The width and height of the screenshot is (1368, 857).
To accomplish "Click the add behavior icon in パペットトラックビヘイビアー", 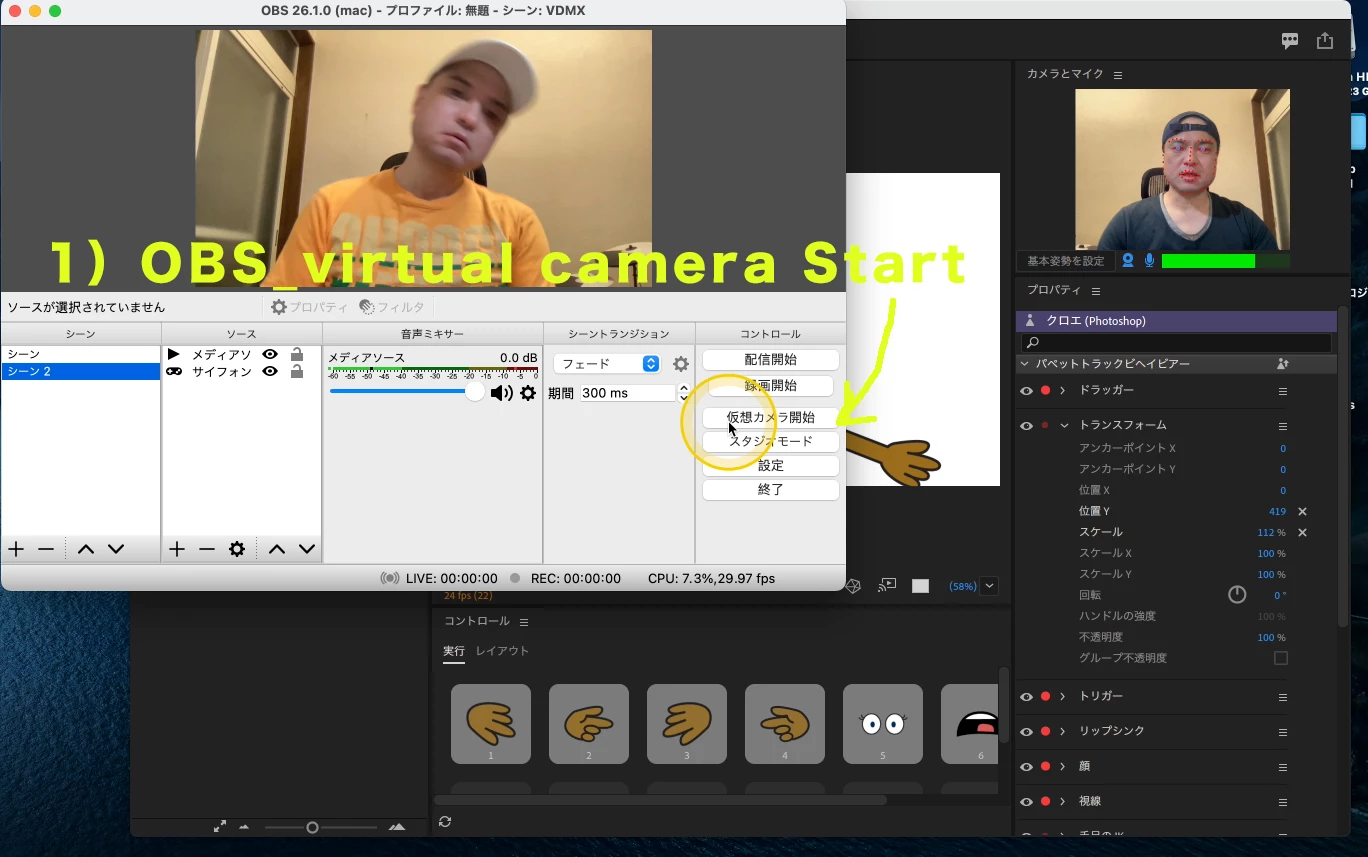I will pos(1283,364).
